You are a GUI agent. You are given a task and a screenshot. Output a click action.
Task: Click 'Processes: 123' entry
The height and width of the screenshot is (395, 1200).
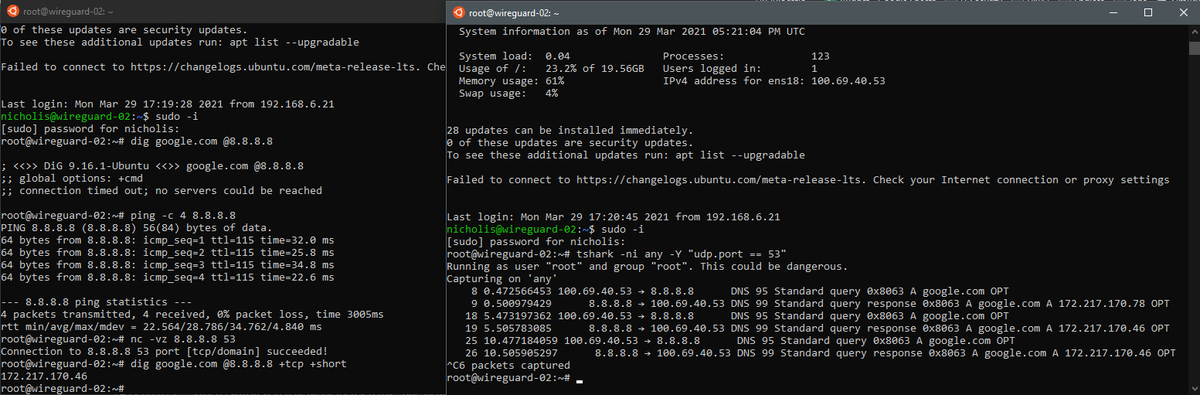pyautogui.click(x=747, y=56)
